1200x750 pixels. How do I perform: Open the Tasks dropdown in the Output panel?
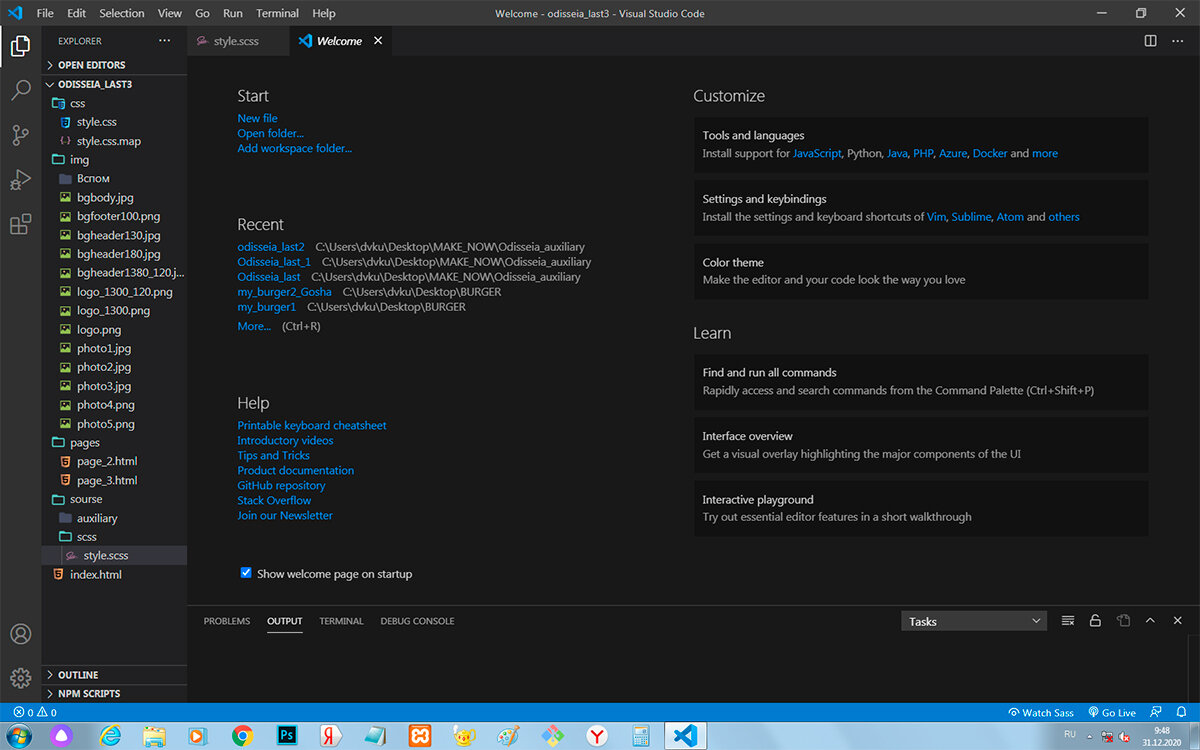(972, 620)
